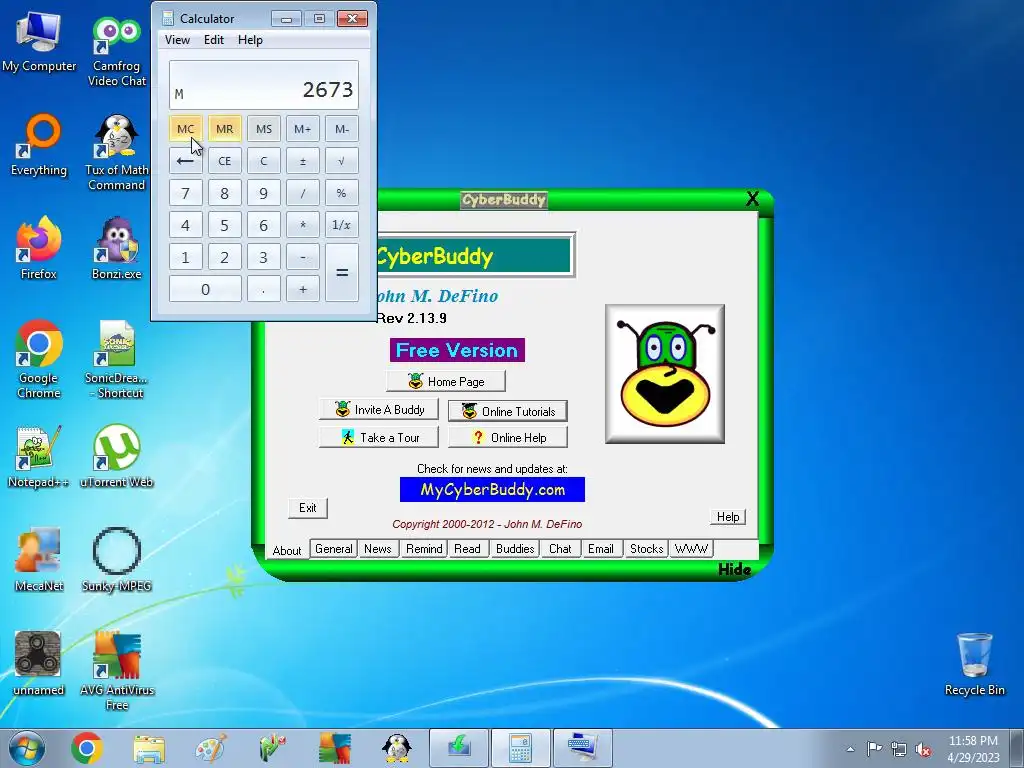Image resolution: width=1024 pixels, height=768 pixels.
Task: Select the AVG AntiVirus Free desktop icon
Action: click(x=116, y=671)
